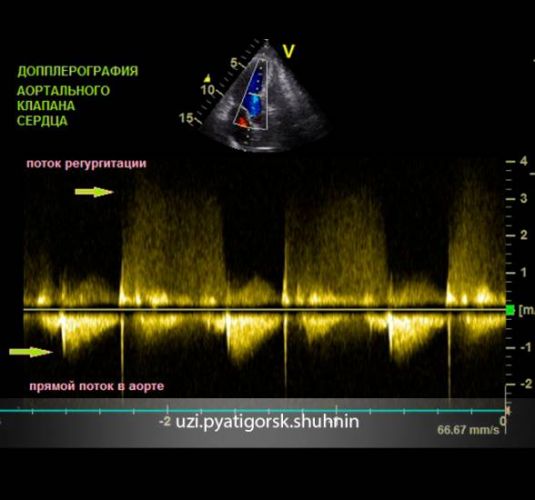Click the velocity scale value -1

[525, 347]
